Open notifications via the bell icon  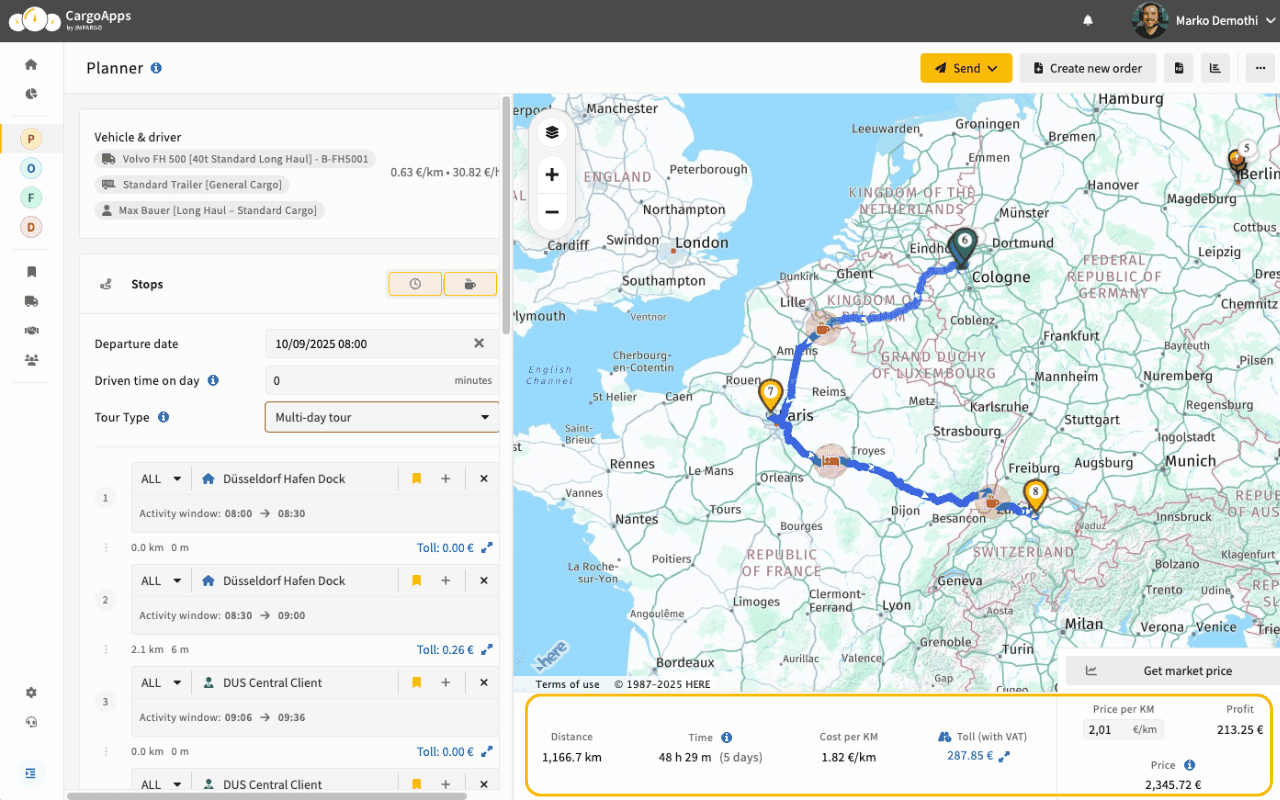1090,20
